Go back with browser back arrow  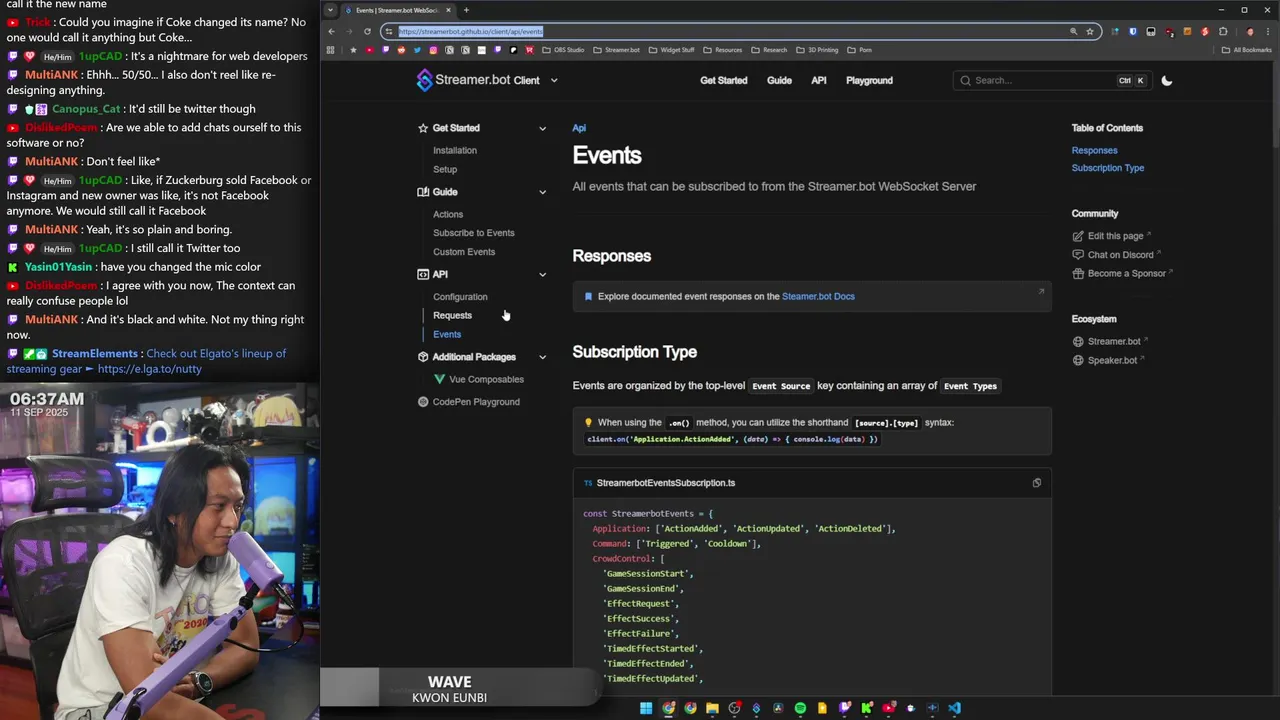331,31
